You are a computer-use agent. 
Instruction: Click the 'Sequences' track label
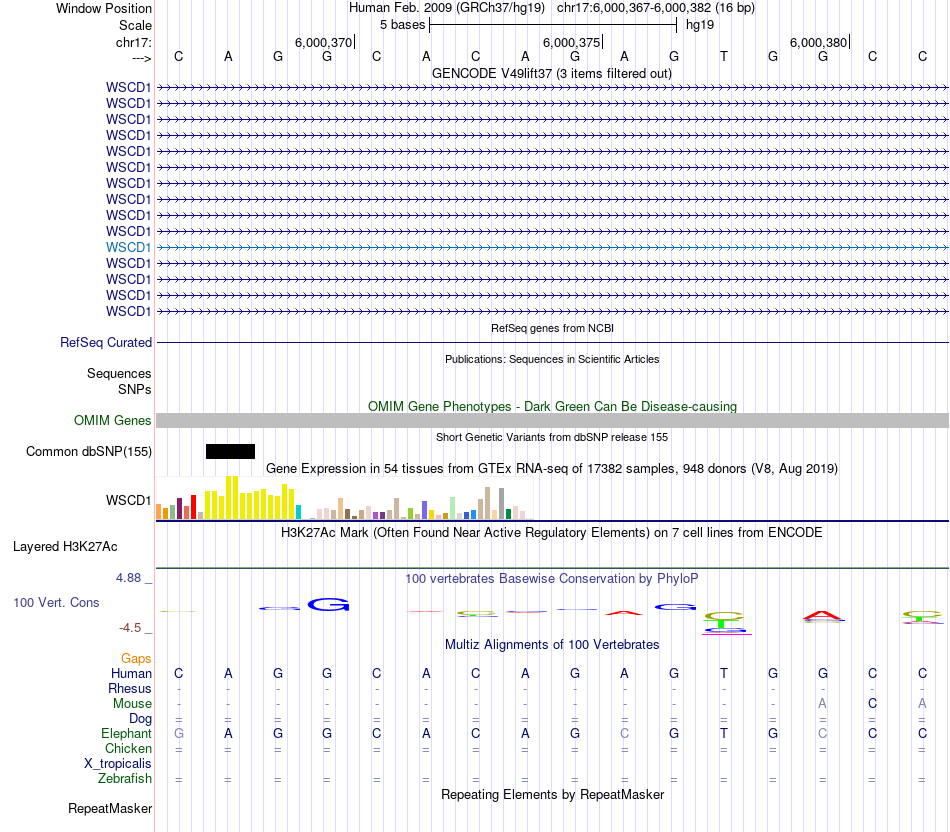119,373
